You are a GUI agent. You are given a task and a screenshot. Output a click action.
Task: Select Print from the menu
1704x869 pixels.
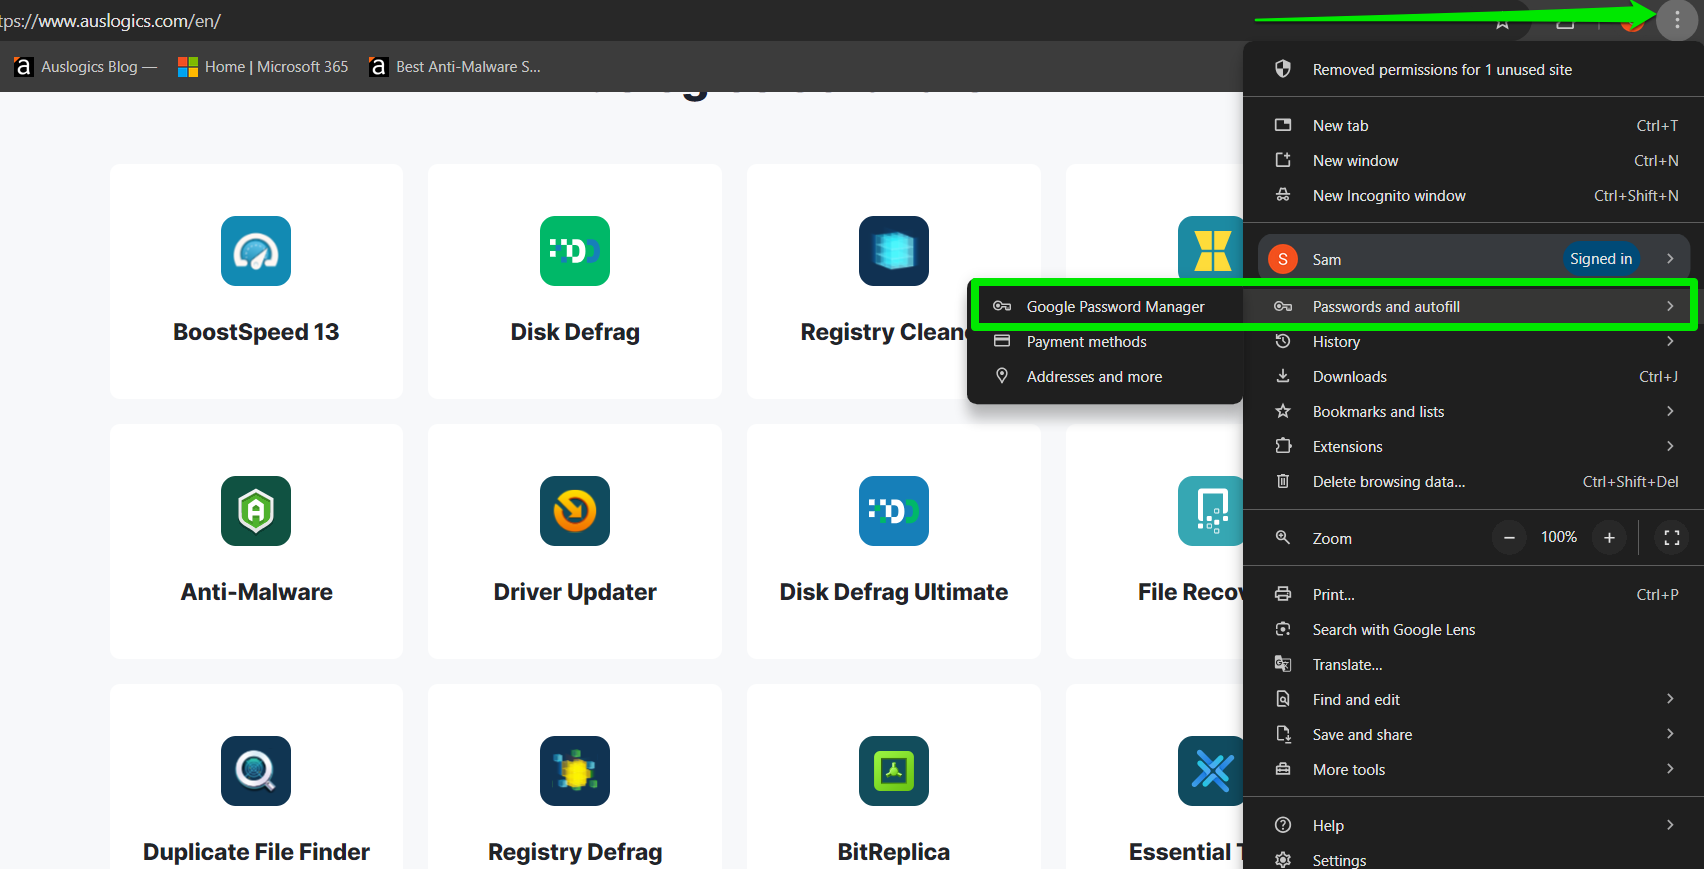point(1474,594)
